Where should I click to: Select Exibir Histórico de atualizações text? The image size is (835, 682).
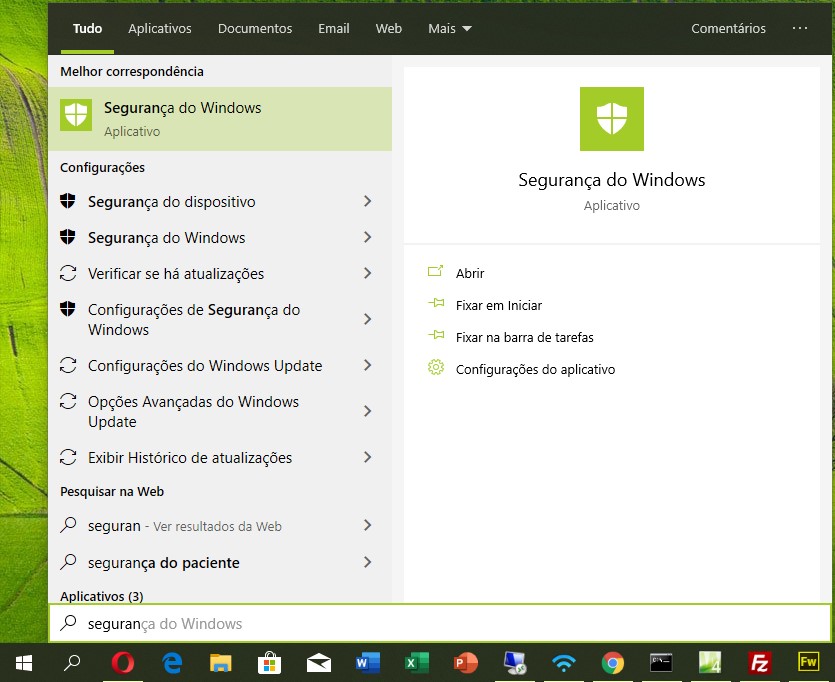[x=190, y=458]
